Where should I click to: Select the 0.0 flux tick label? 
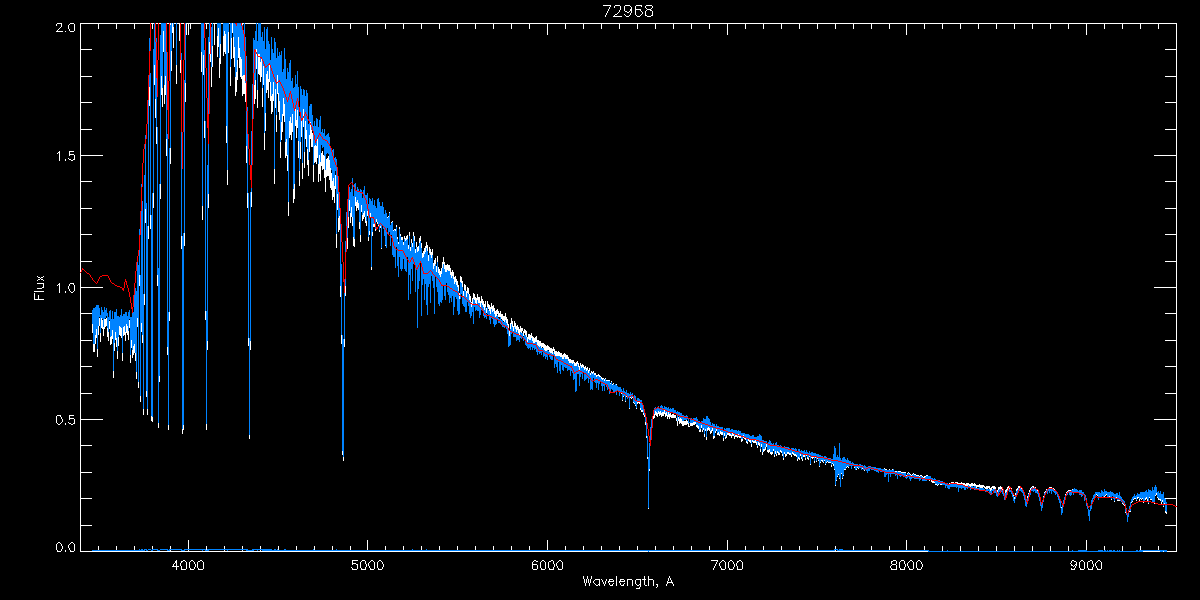(66, 547)
